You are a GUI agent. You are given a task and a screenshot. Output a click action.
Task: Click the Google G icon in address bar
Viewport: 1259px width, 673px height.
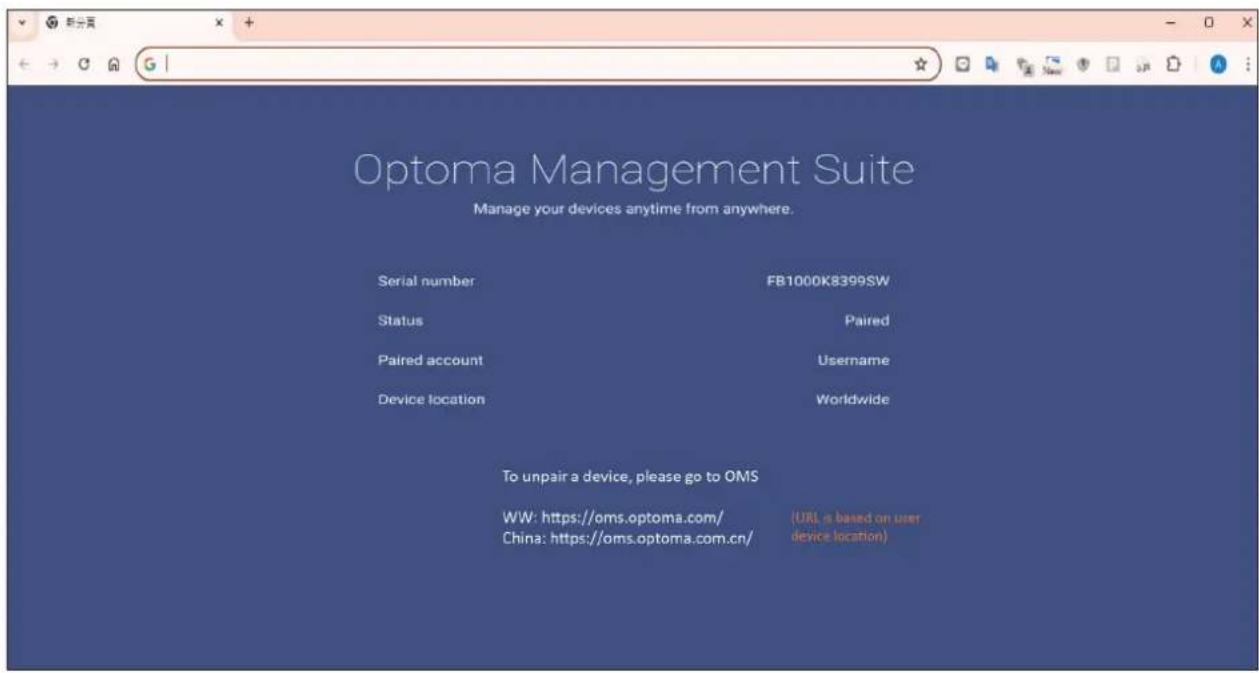(150, 63)
